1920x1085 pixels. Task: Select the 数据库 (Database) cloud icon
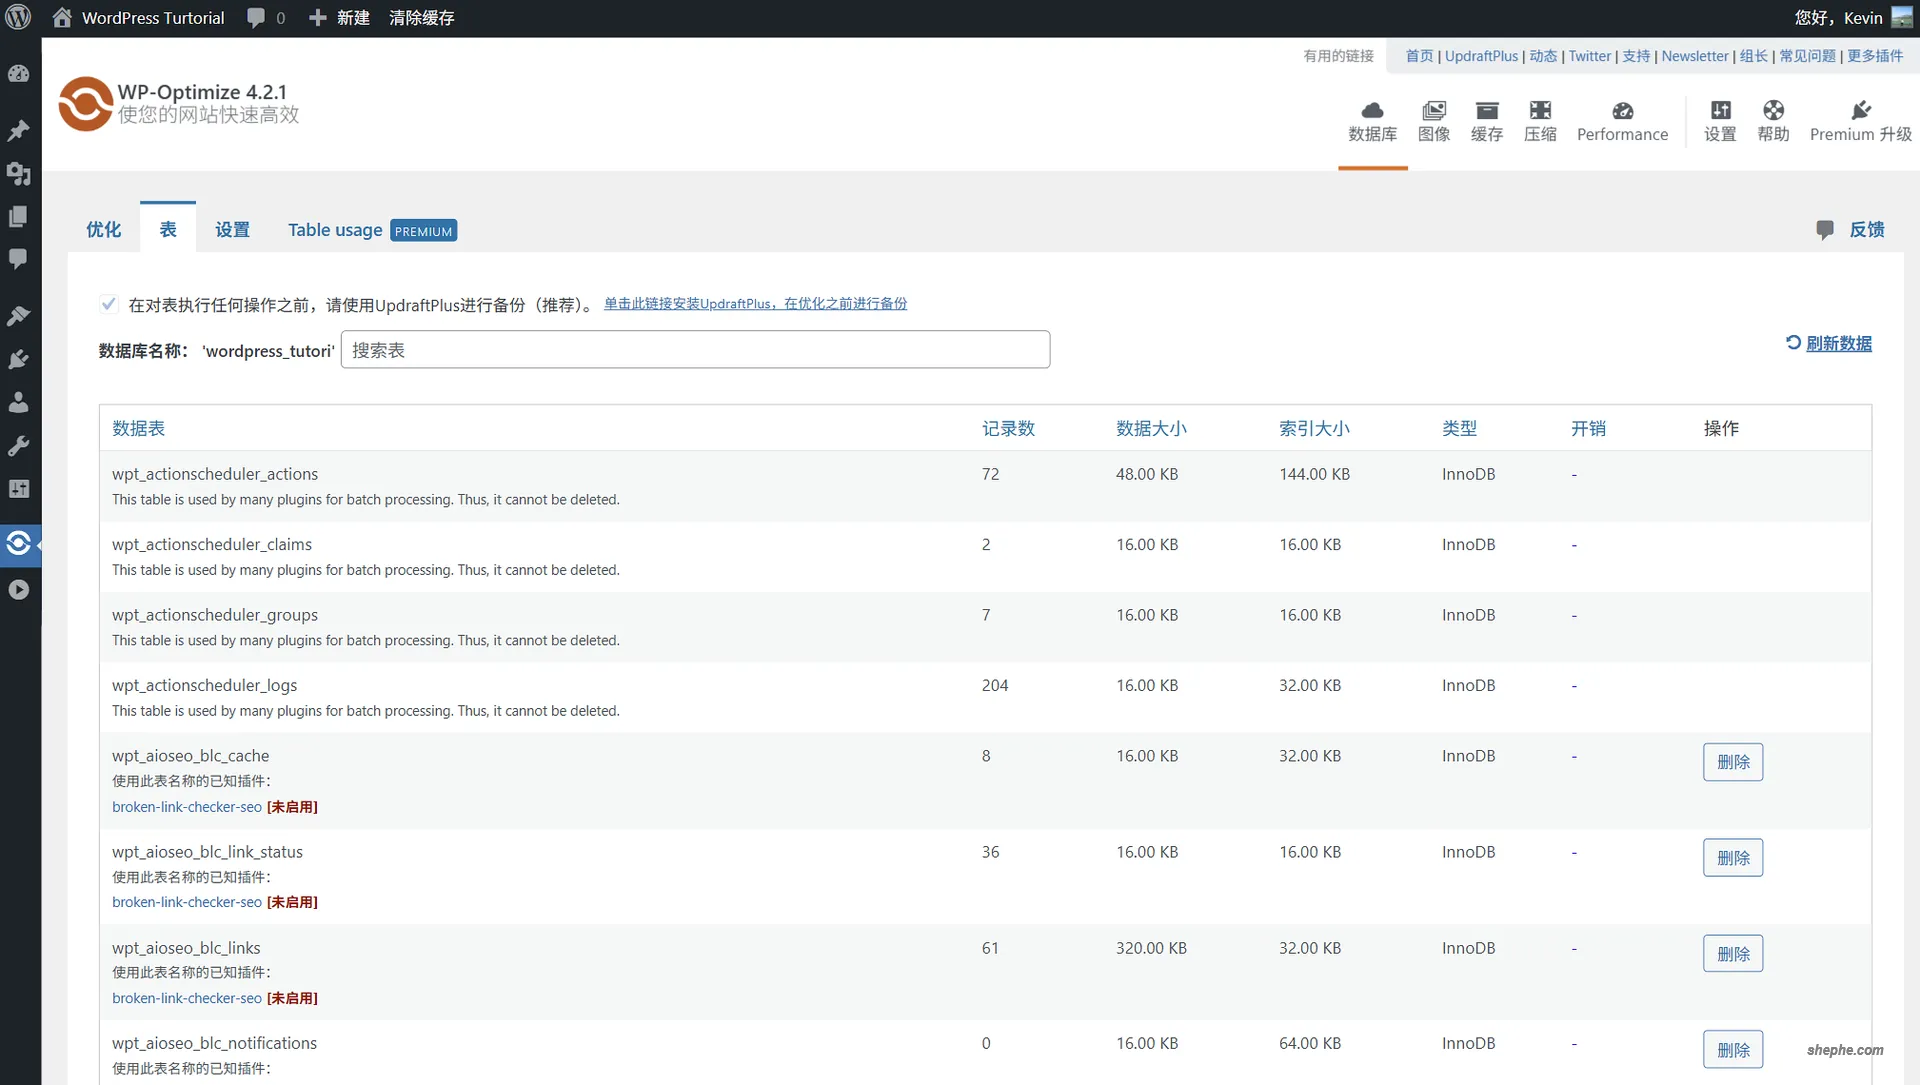click(x=1373, y=118)
